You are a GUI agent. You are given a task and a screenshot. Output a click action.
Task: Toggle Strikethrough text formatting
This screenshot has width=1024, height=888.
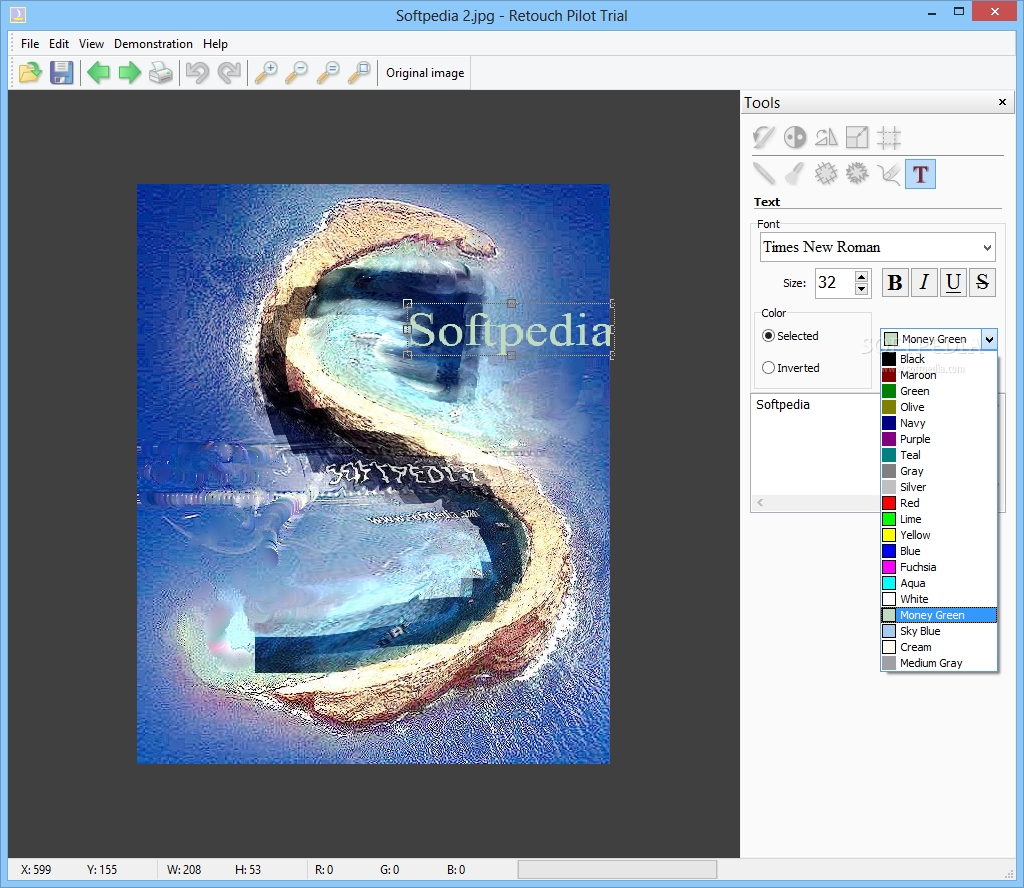pos(982,282)
